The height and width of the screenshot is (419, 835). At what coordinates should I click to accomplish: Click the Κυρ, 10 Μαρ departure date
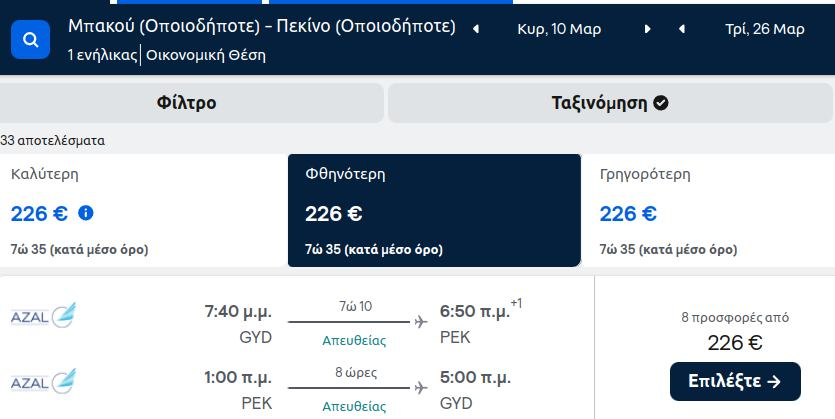pyautogui.click(x=559, y=29)
